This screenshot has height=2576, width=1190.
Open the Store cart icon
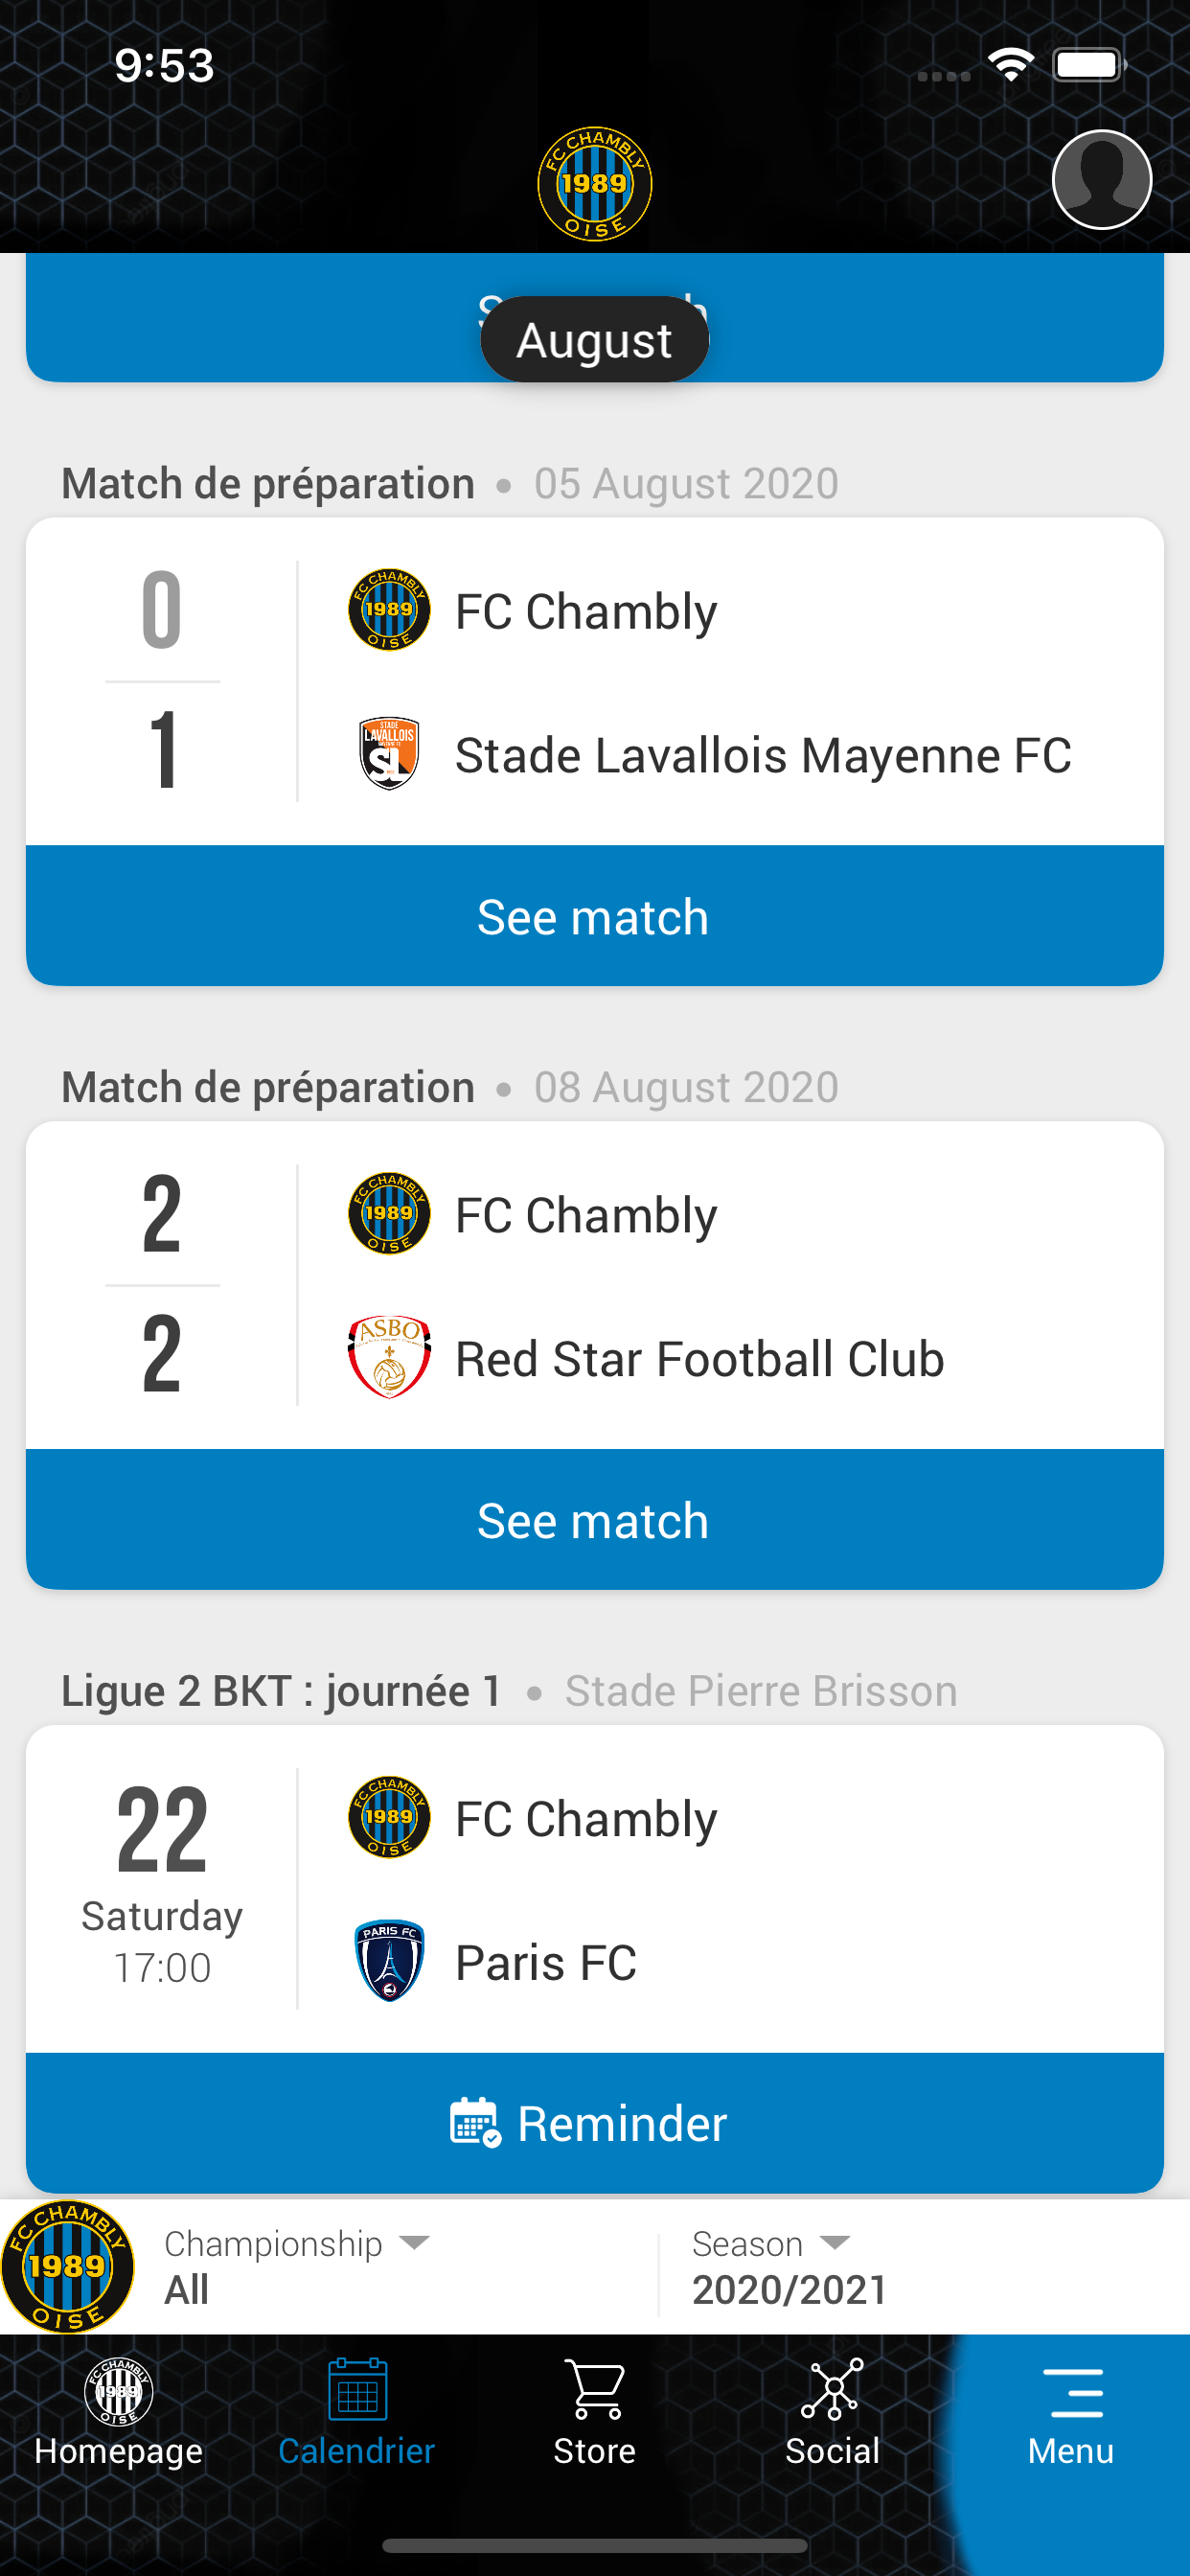pos(595,2390)
